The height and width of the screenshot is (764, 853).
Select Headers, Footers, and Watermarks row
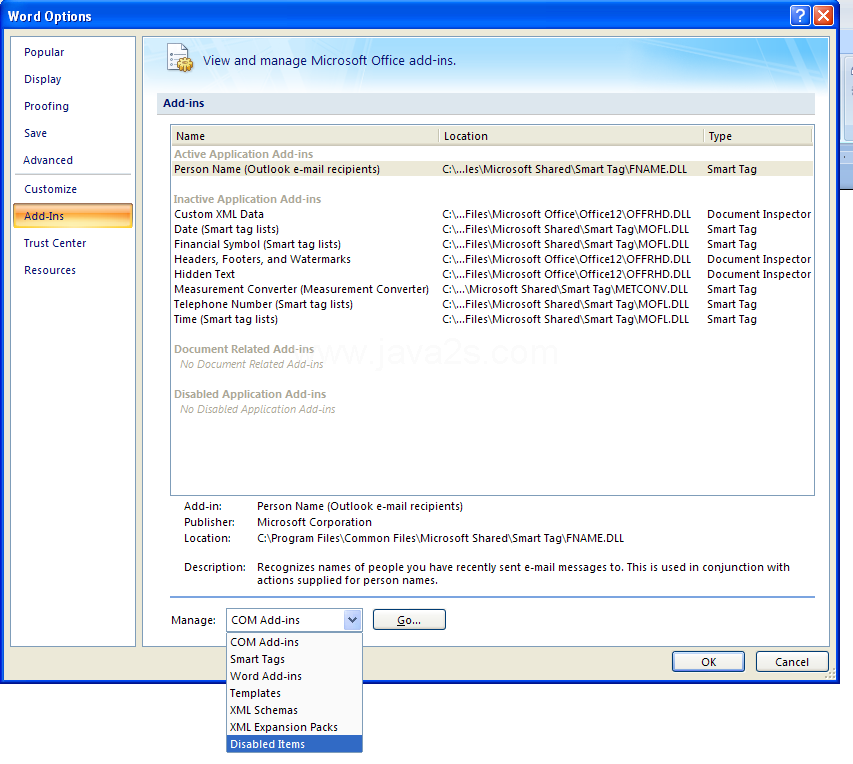[x=492, y=260]
